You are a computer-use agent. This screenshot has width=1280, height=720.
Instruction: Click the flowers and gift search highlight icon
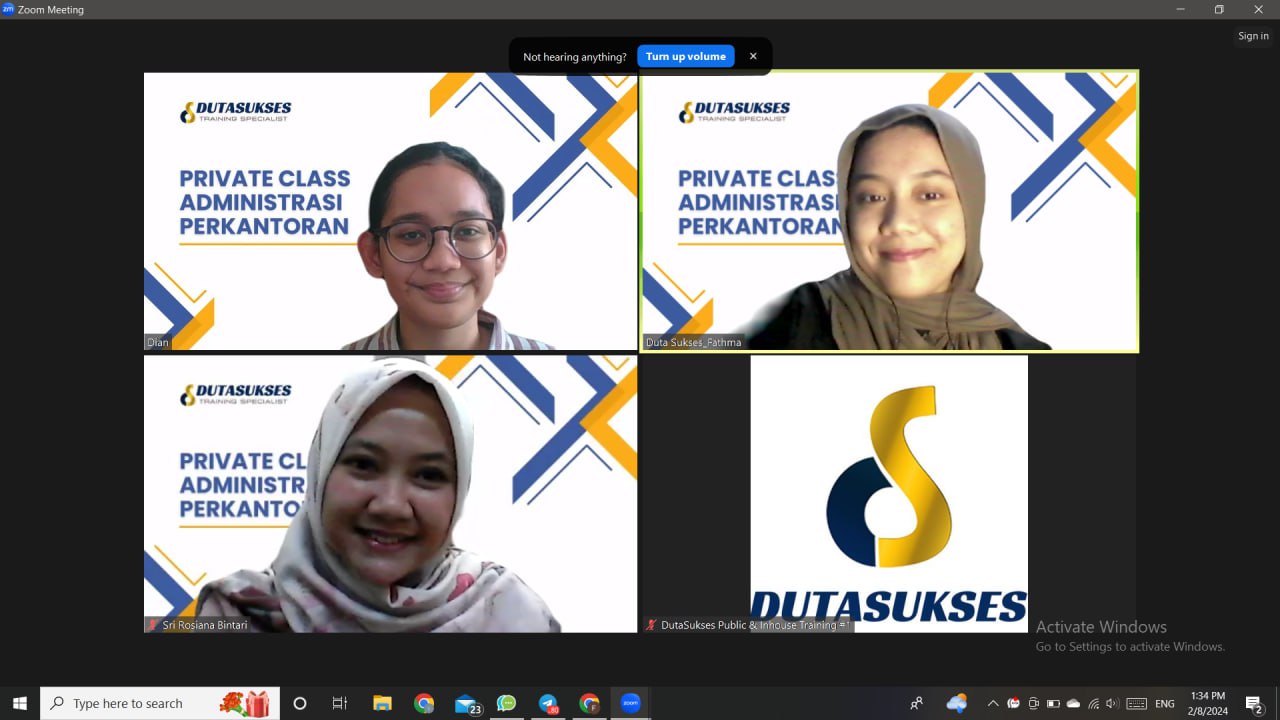(245, 703)
